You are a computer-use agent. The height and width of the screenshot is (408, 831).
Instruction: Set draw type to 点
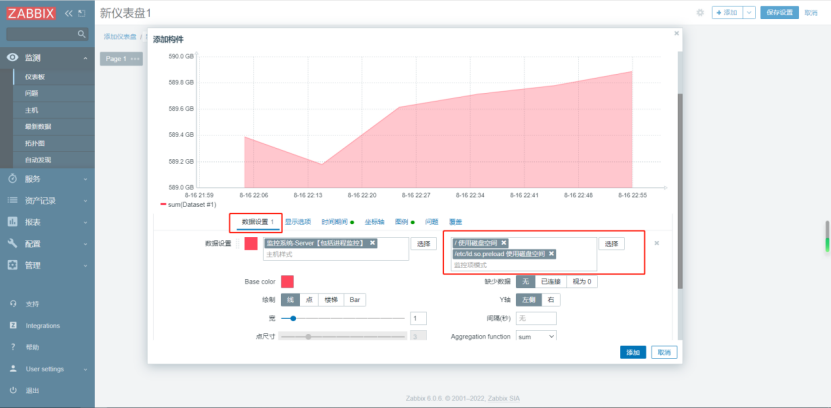pyautogui.click(x=309, y=300)
